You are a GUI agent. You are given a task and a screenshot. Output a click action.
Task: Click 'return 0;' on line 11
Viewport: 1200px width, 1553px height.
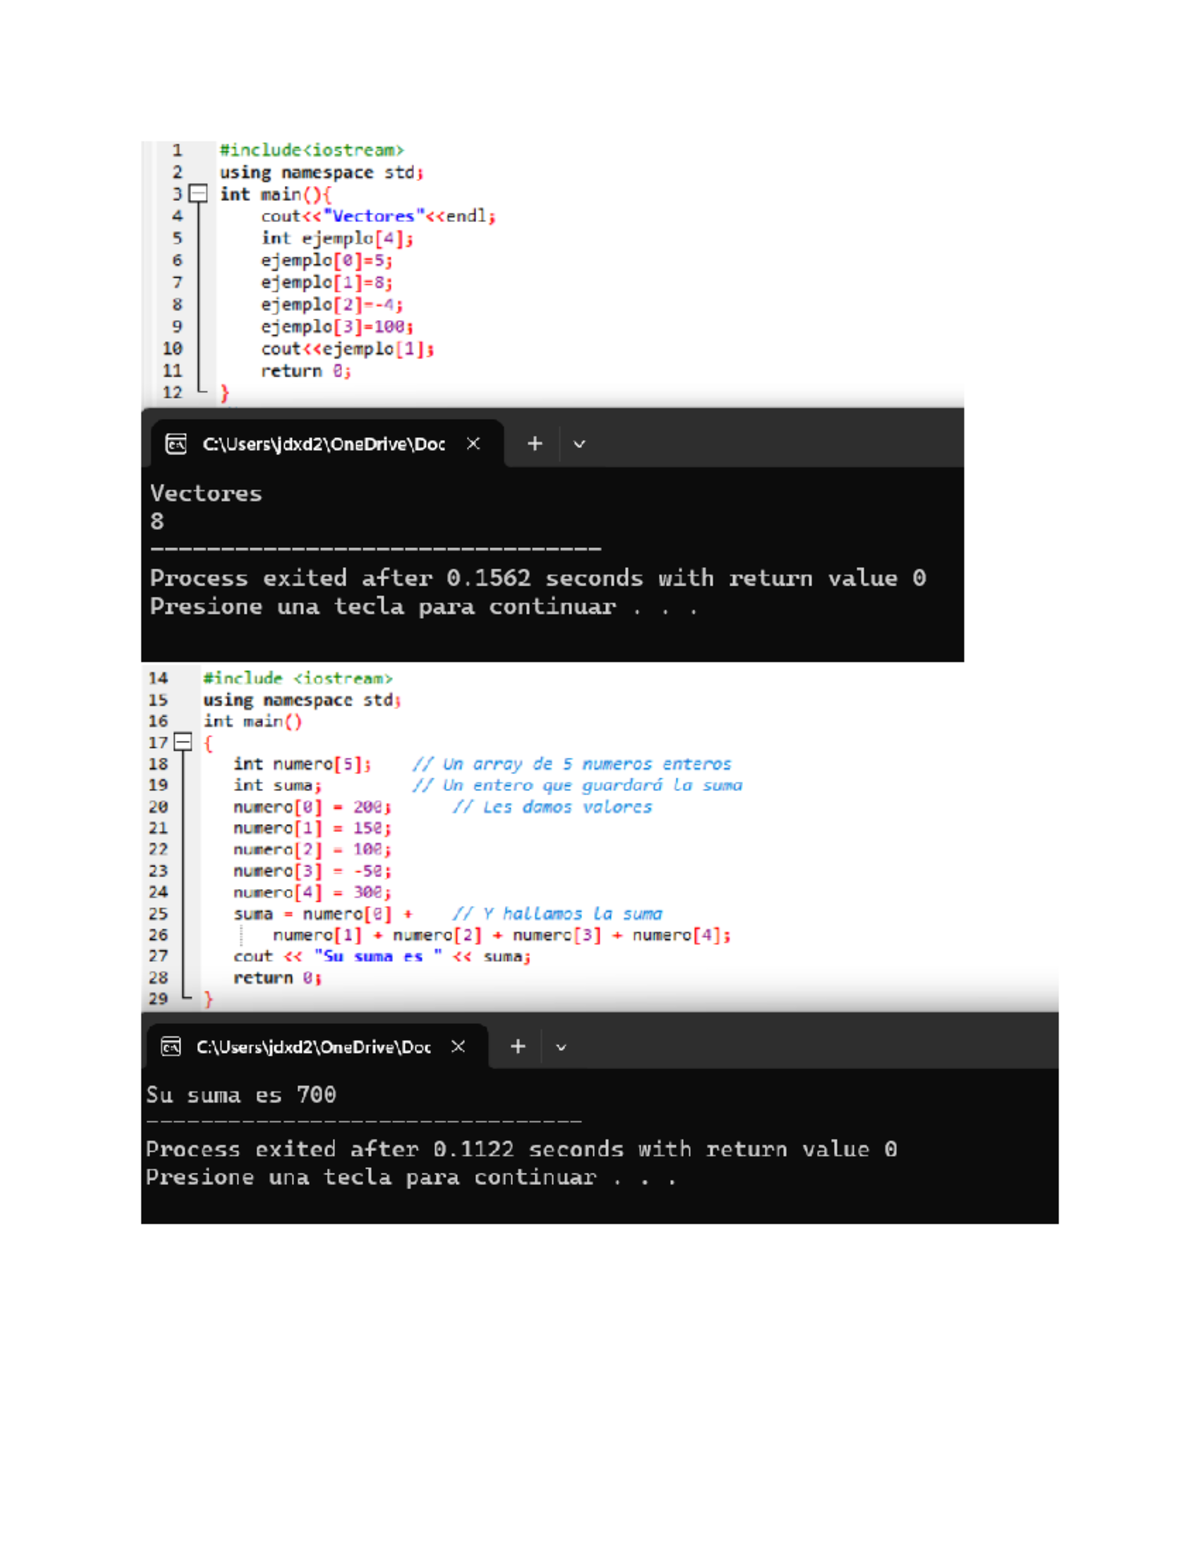click(306, 370)
